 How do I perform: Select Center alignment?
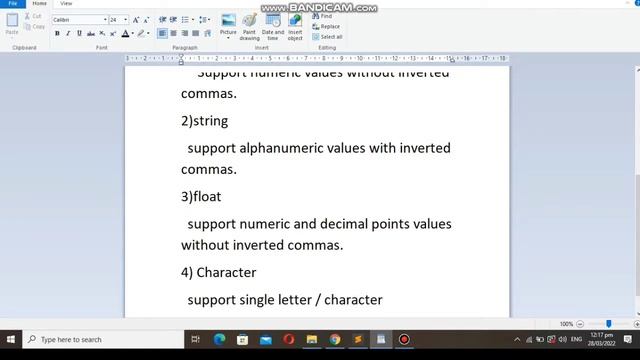(x=173, y=33)
